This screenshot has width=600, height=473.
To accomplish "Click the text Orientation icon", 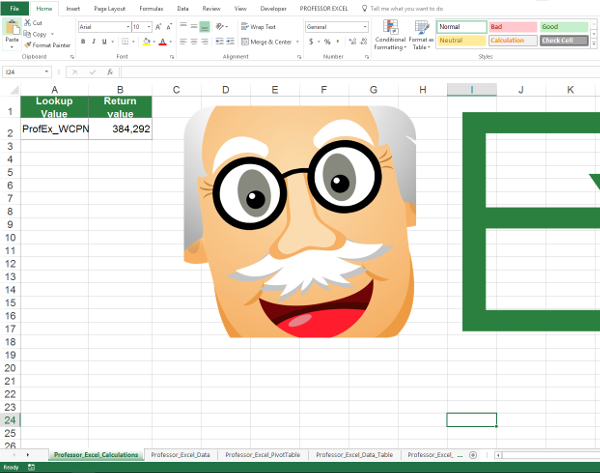I will tap(220, 26).
